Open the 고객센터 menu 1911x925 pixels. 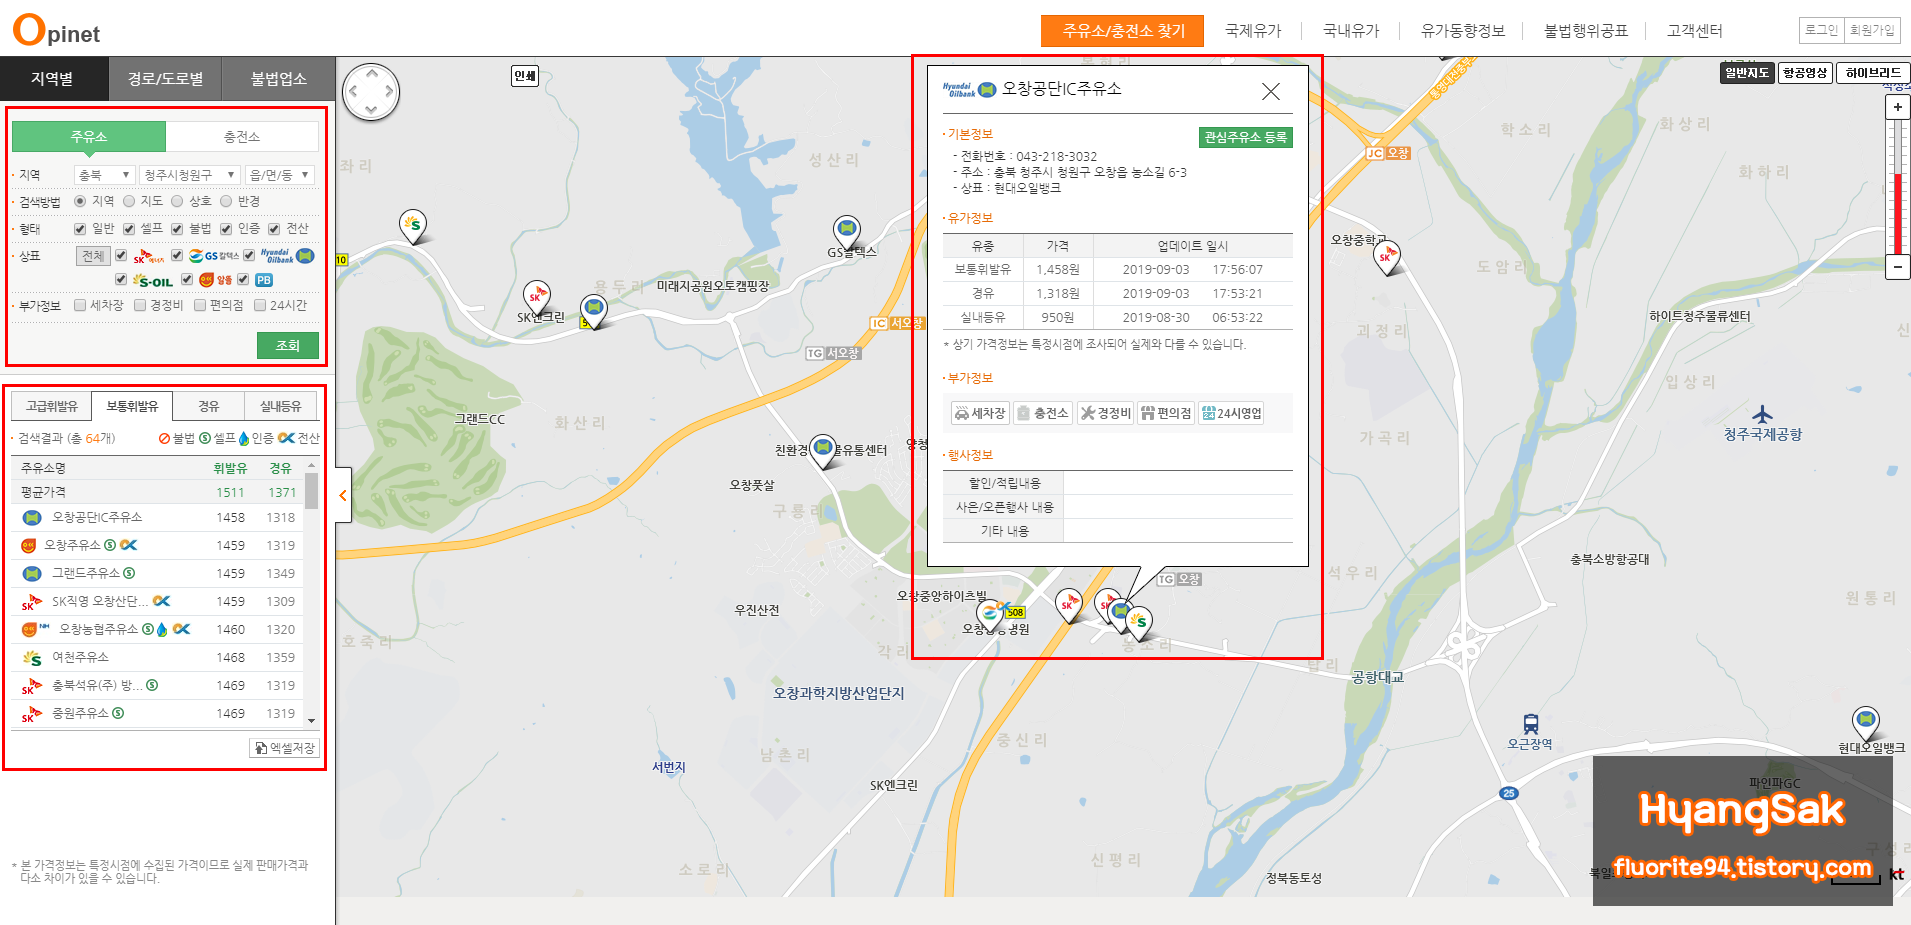click(x=1695, y=31)
